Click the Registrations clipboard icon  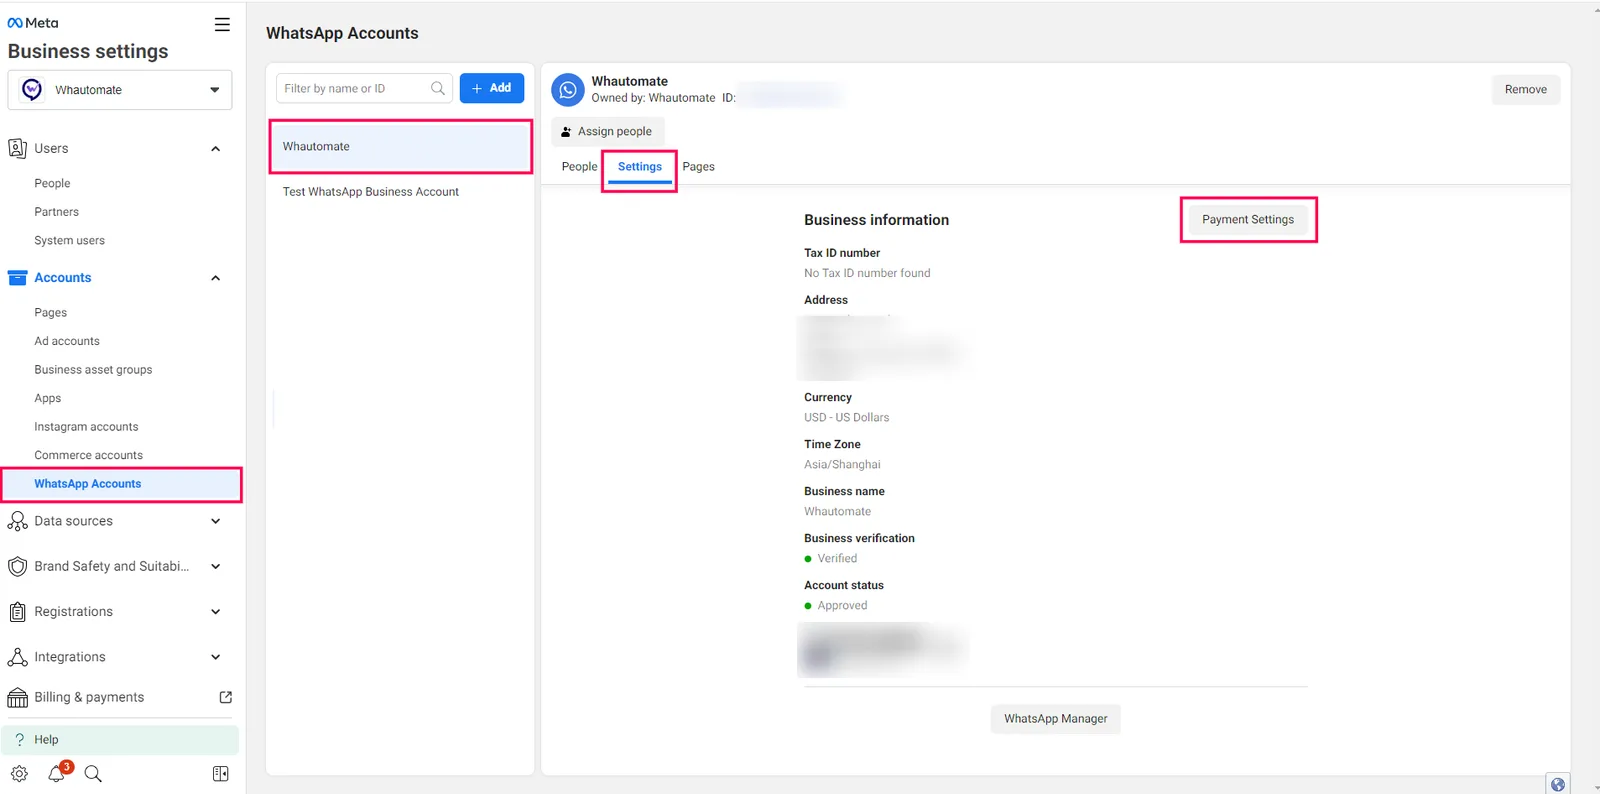pos(17,612)
